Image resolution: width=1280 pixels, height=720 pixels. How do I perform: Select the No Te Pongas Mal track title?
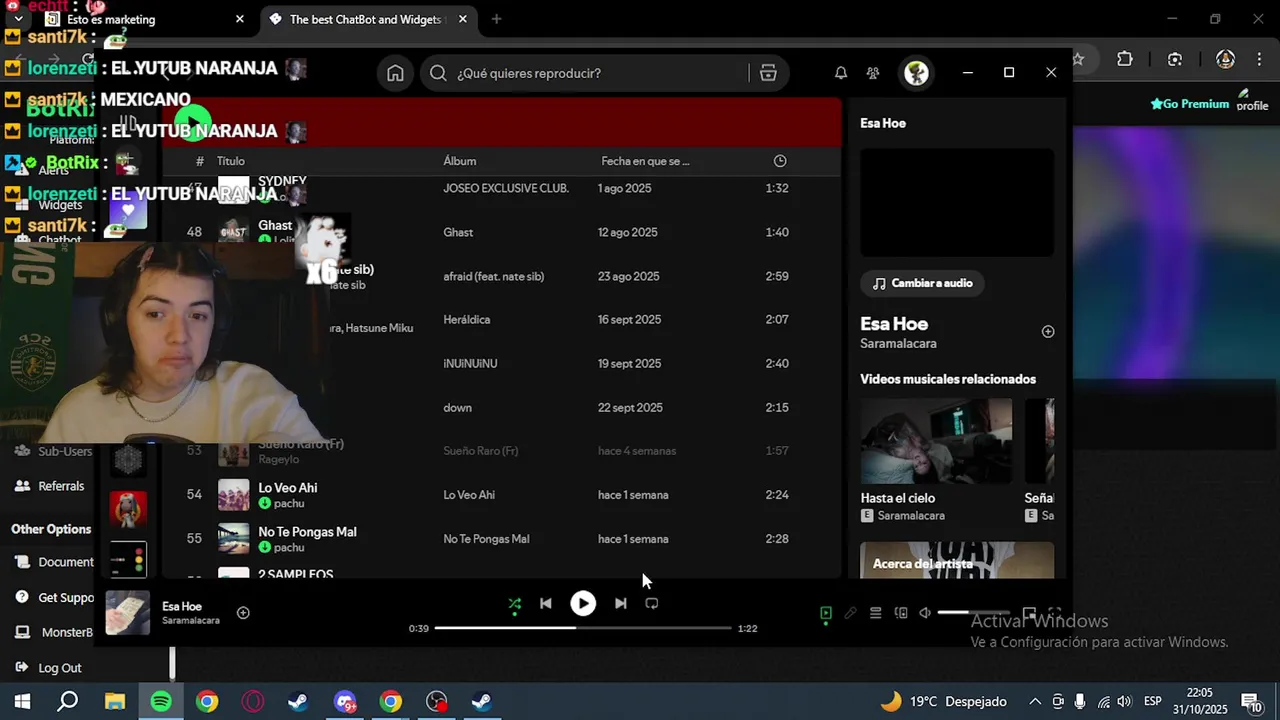[x=307, y=532]
